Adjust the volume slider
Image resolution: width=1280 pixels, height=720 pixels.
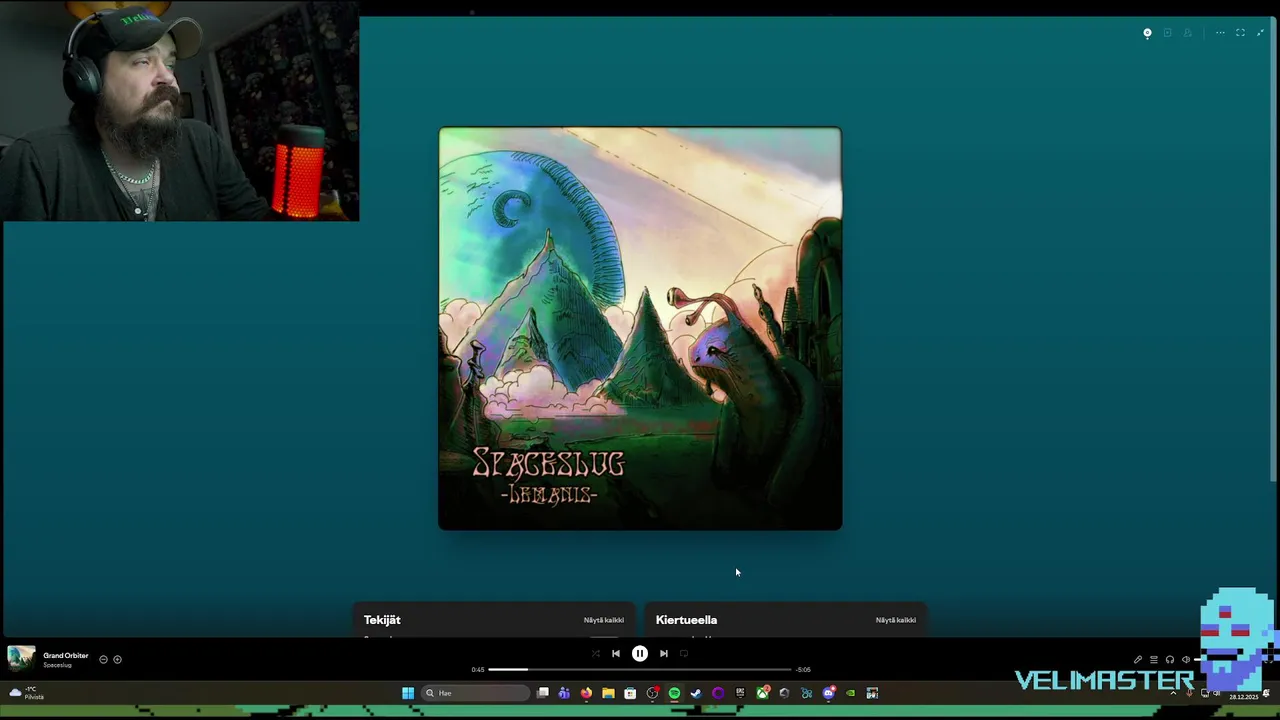[1198, 659]
